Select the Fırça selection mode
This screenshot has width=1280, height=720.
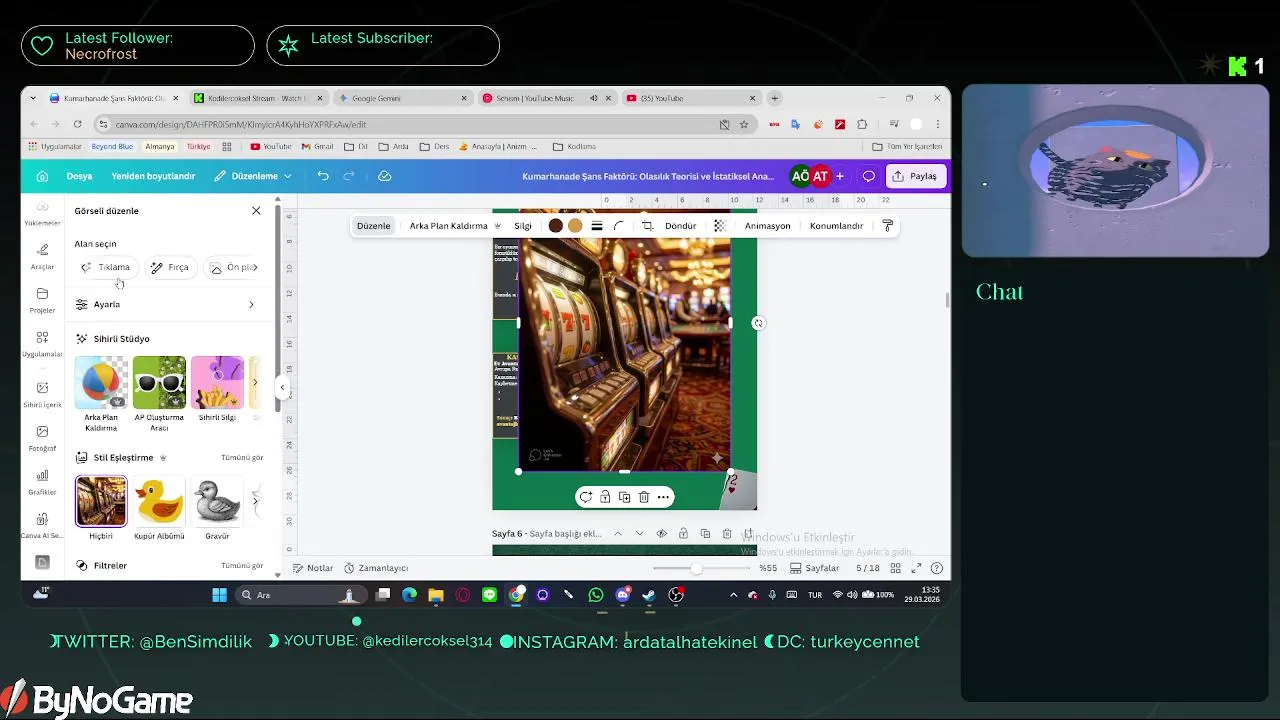(x=170, y=267)
